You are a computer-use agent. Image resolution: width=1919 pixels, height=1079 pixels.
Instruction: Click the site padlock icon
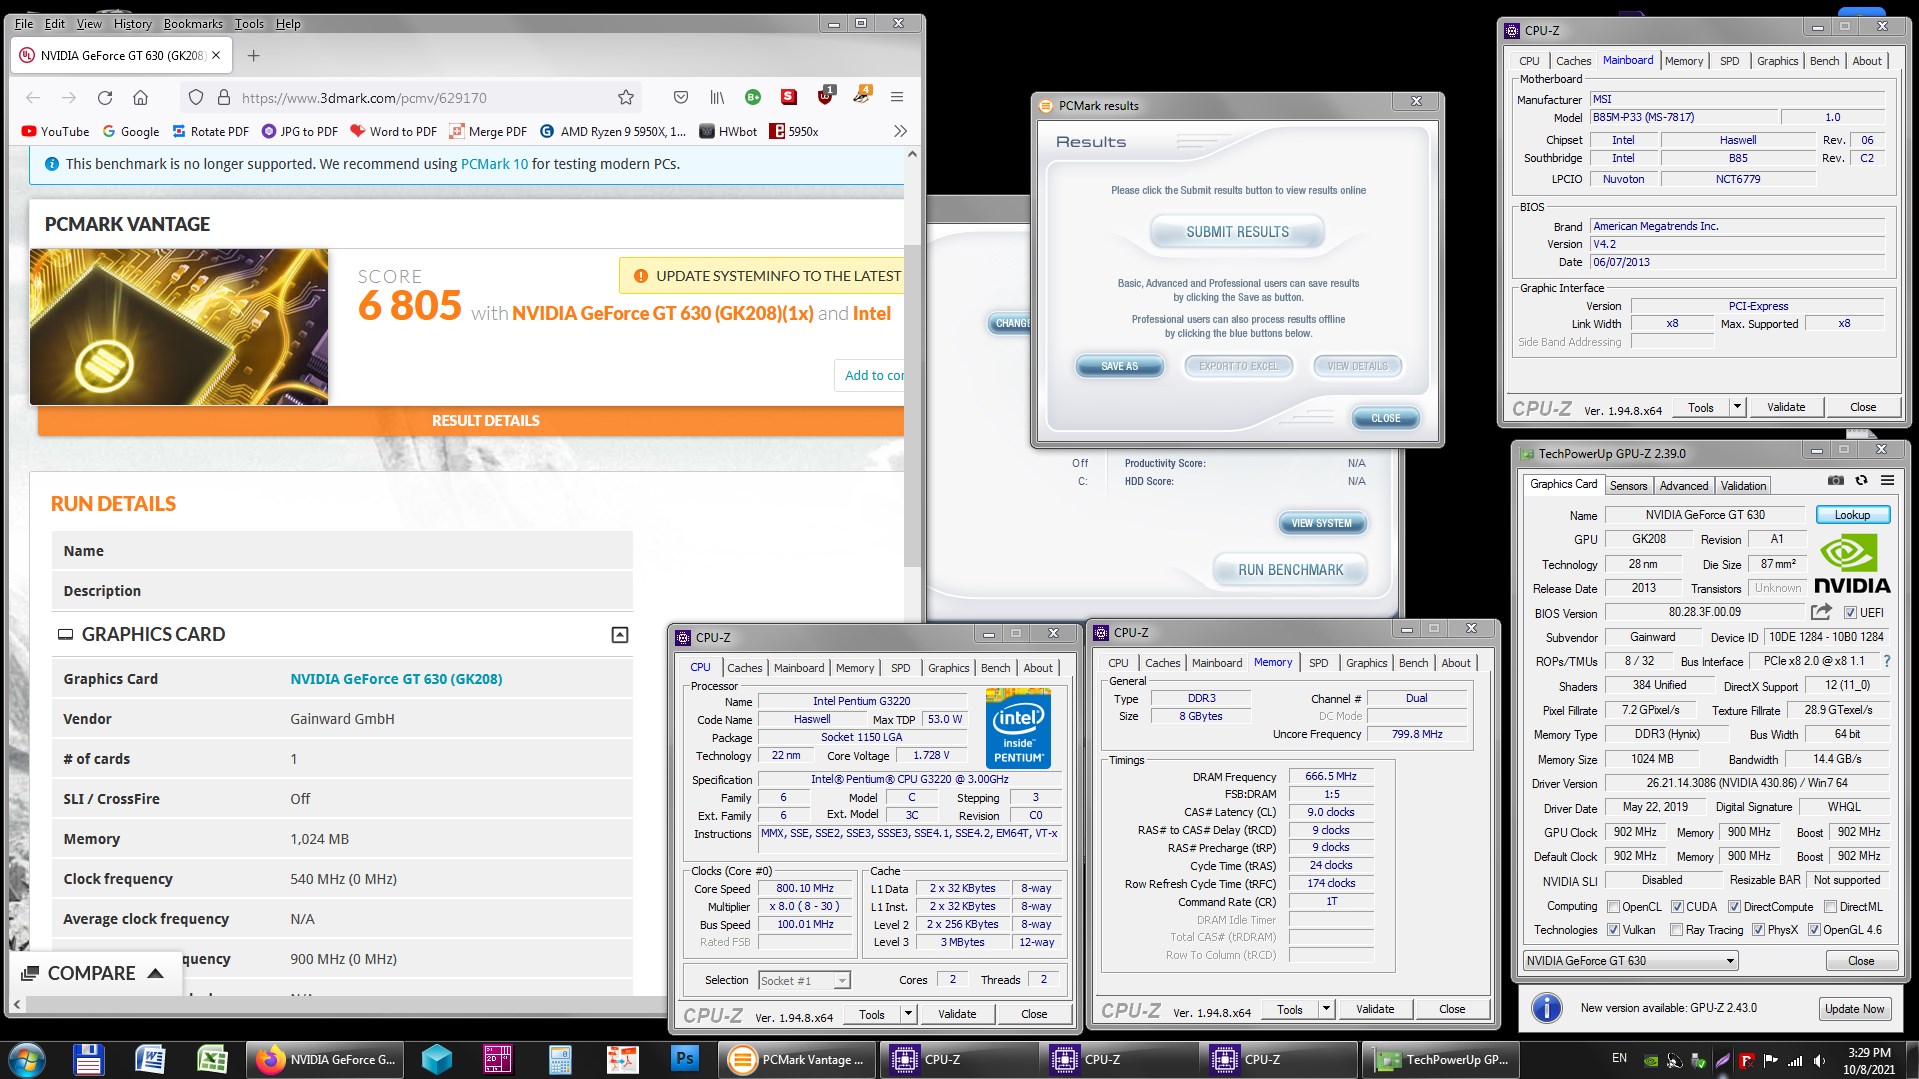click(224, 98)
